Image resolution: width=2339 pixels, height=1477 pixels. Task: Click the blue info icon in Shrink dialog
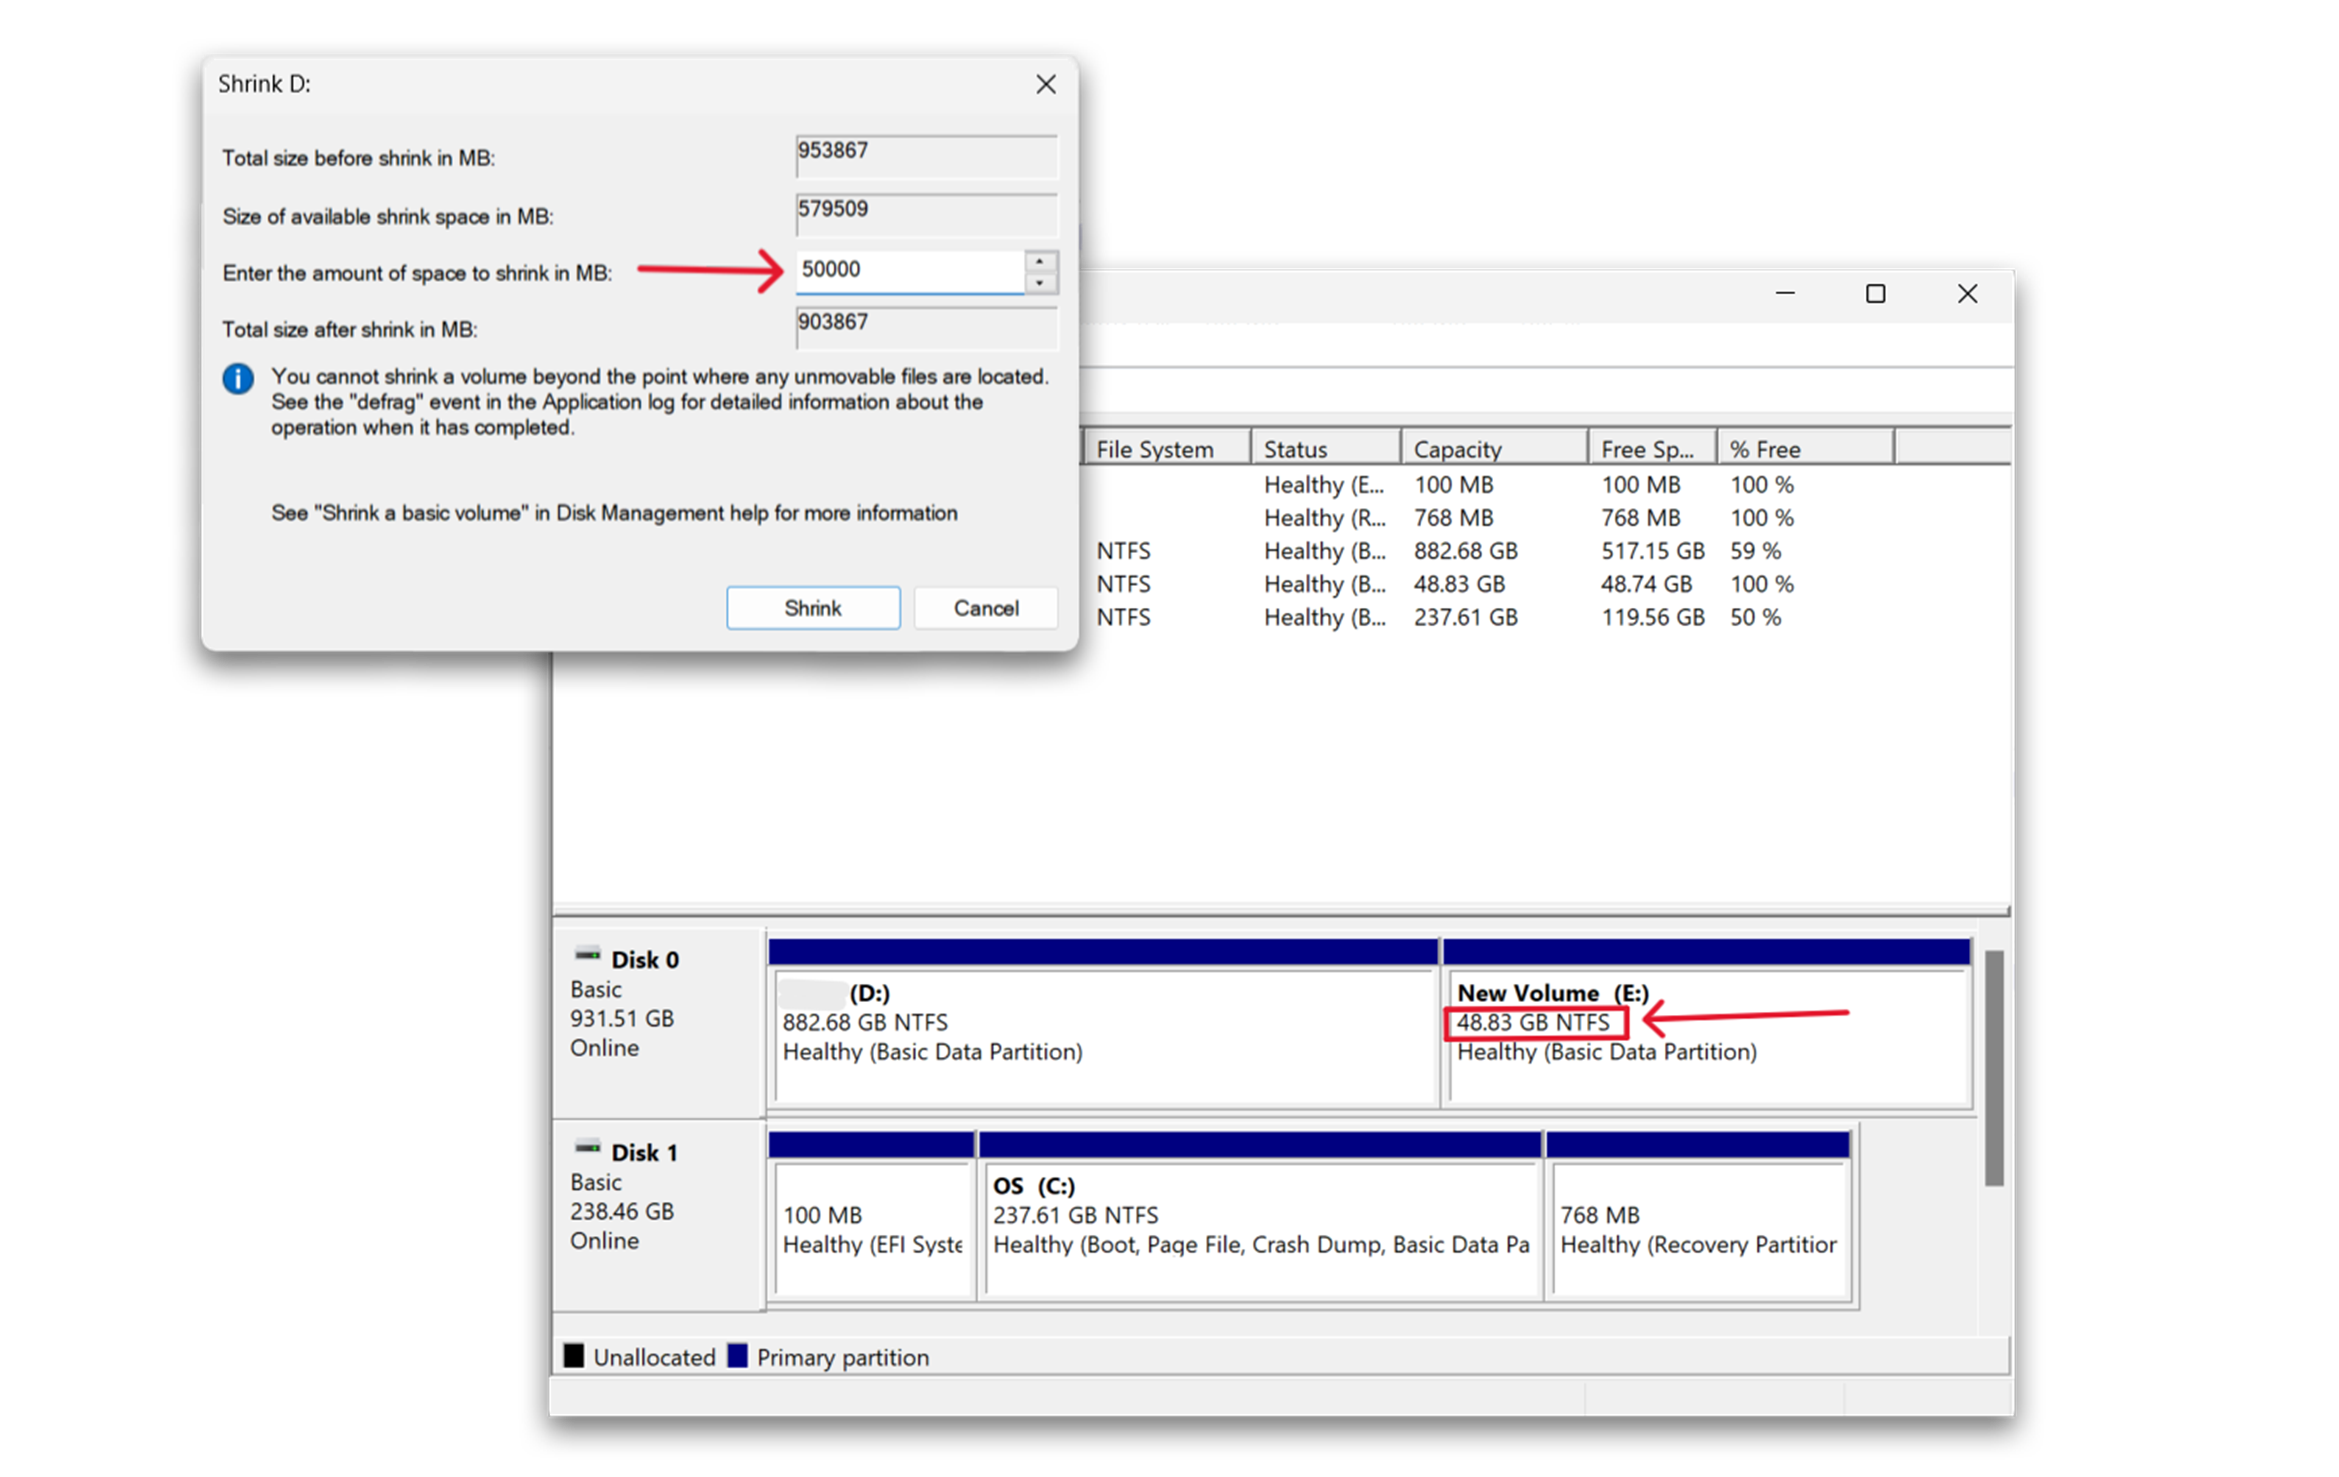237,379
